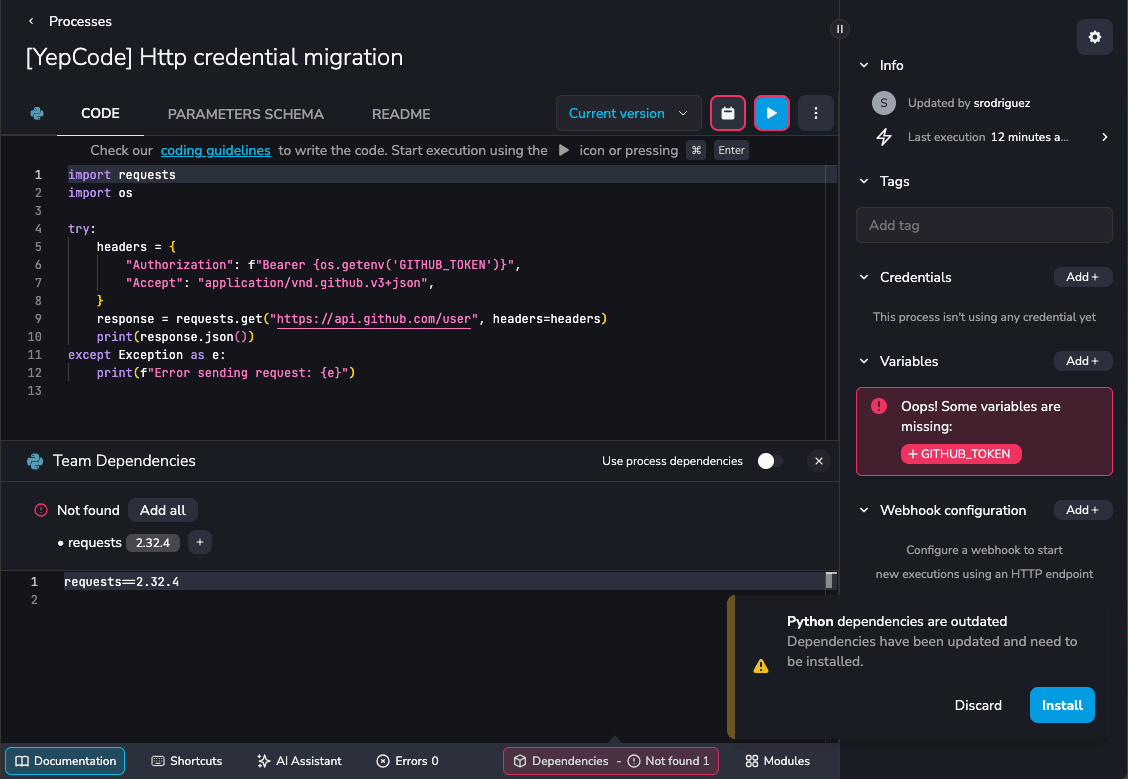
Task: Collapse the Tags section
Action: tap(863, 181)
